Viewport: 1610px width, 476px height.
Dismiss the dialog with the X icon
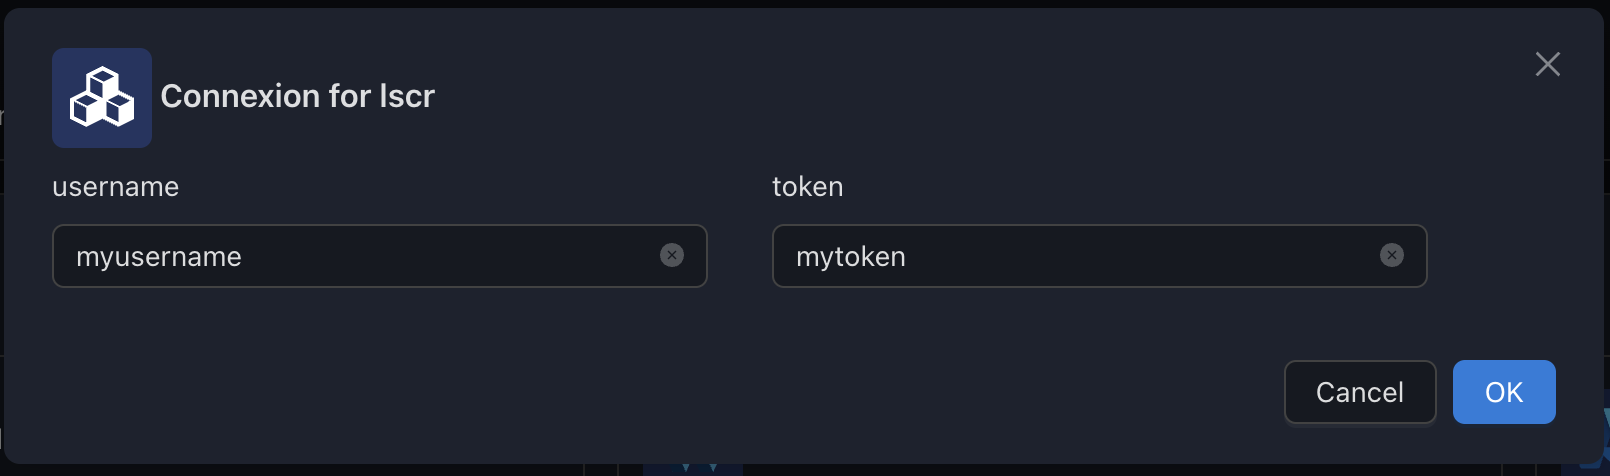click(1548, 64)
